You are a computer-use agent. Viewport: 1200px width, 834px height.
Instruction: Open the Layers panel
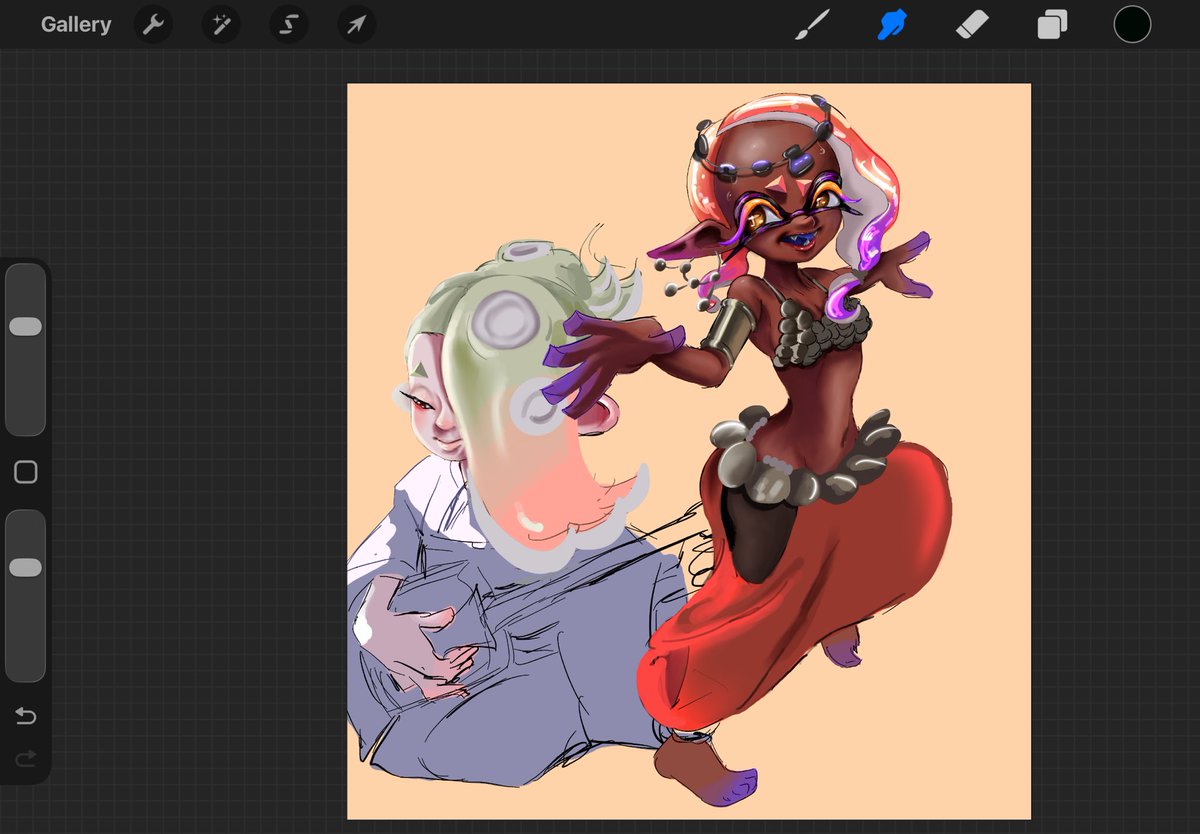coord(1052,25)
